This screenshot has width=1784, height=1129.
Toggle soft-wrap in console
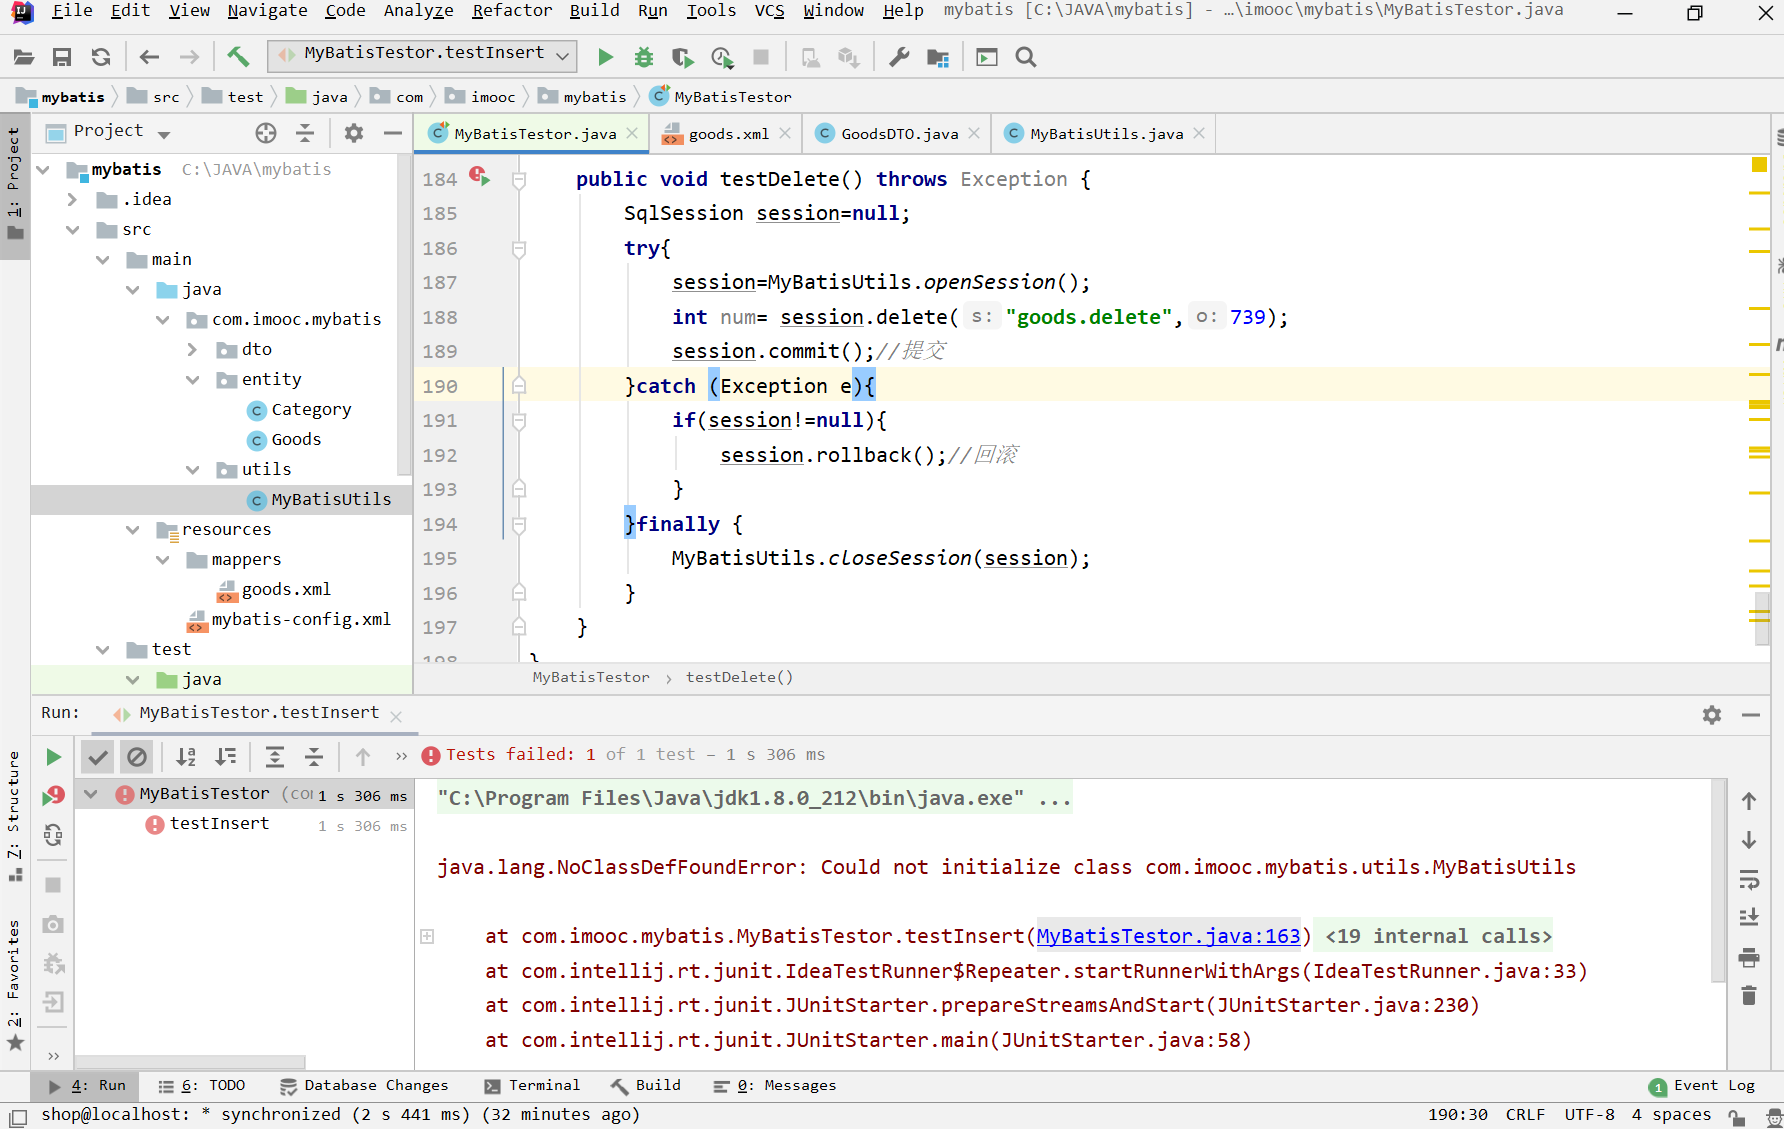1749,880
